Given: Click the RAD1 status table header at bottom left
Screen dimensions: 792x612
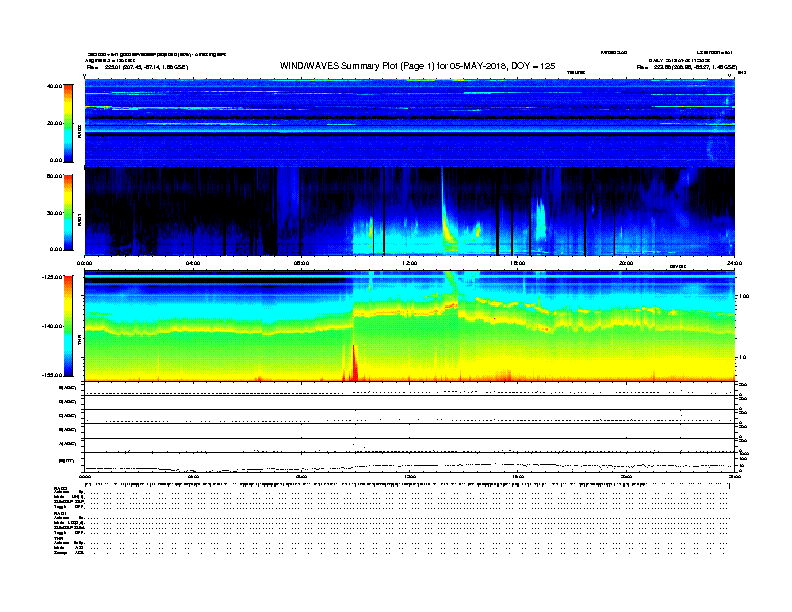Looking at the screenshot, I should pos(61,514).
